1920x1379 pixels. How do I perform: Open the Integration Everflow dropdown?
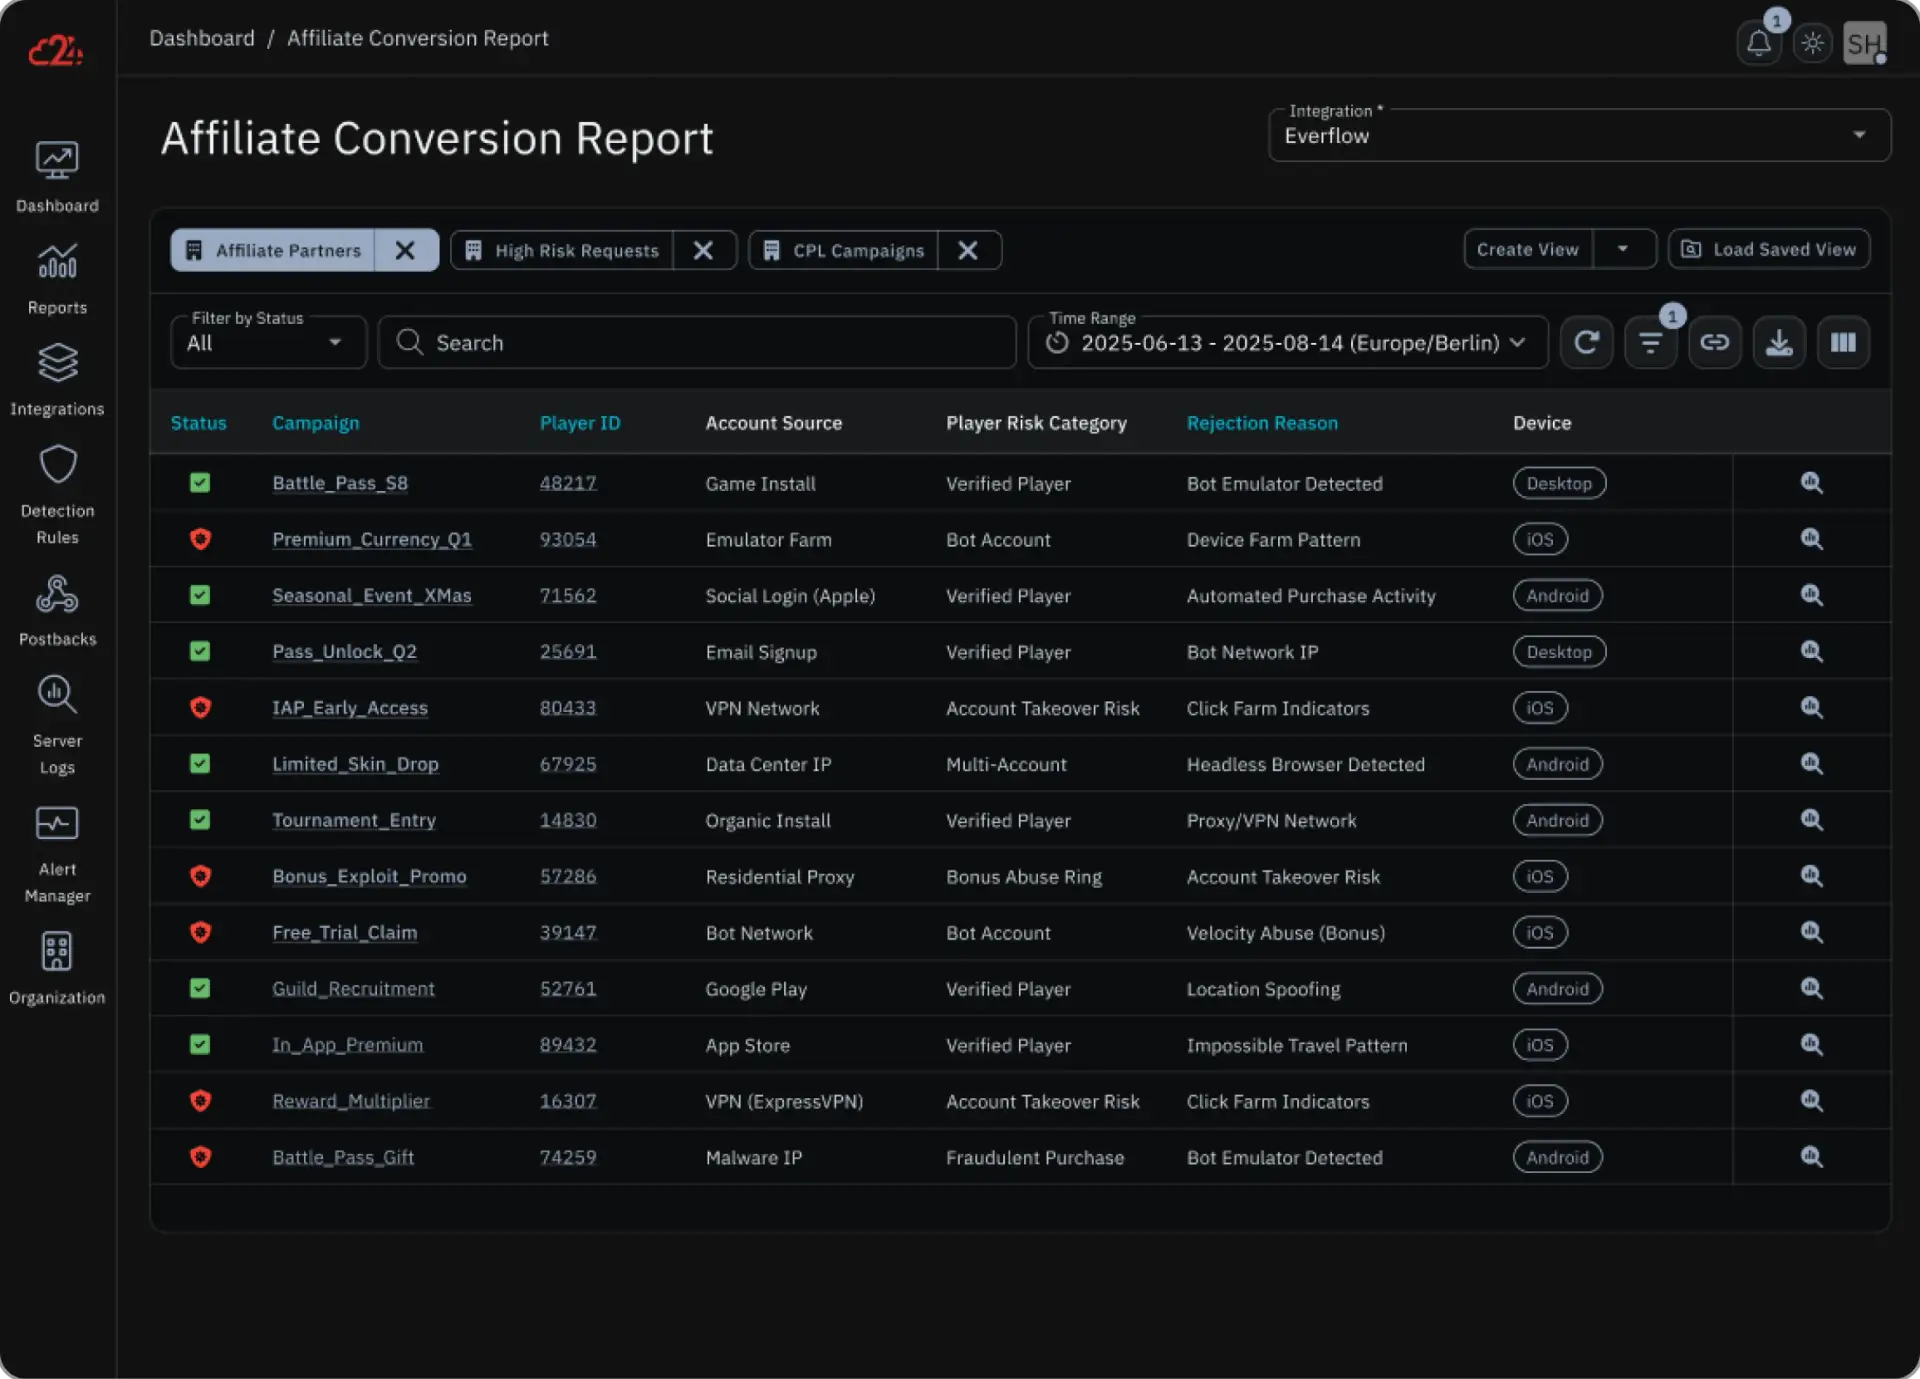pyautogui.click(x=1578, y=136)
